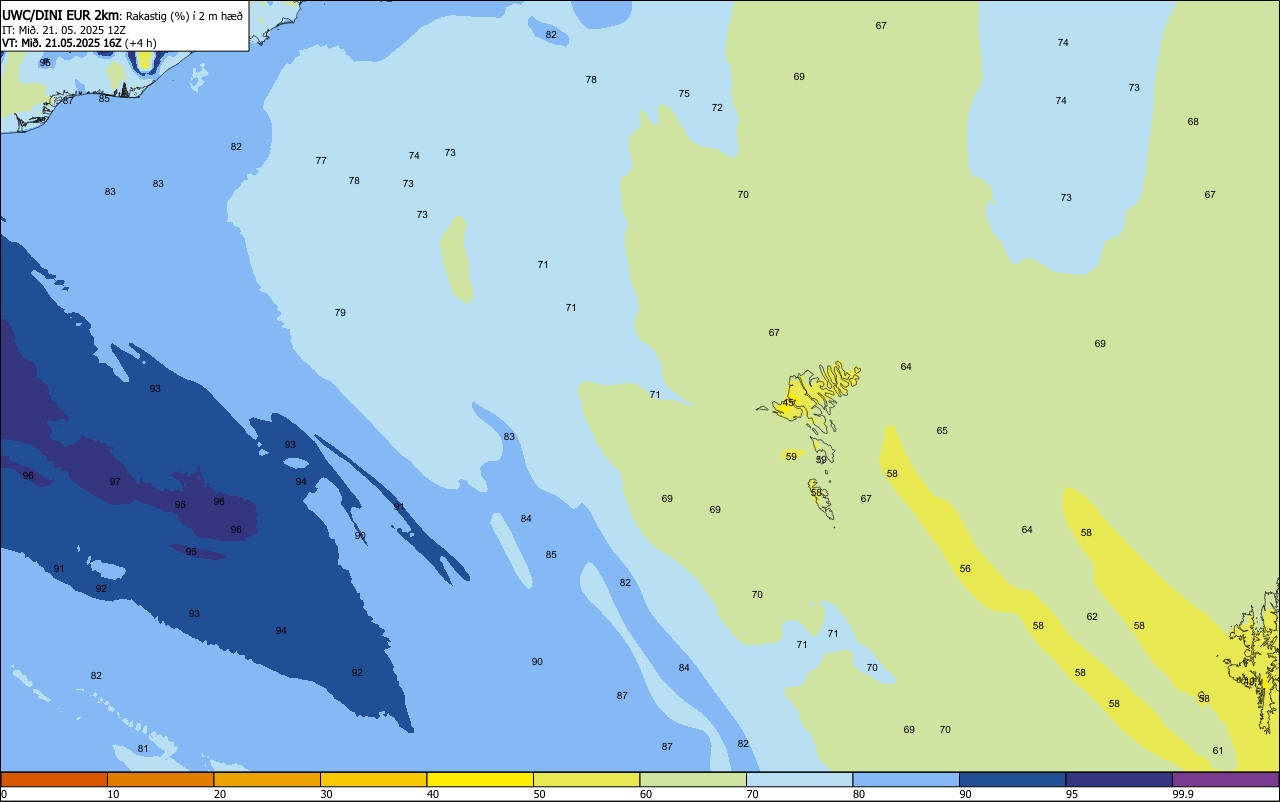Select the 20–30 legend color segment
This screenshot has width=1280, height=802.
(x=267, y=779)
